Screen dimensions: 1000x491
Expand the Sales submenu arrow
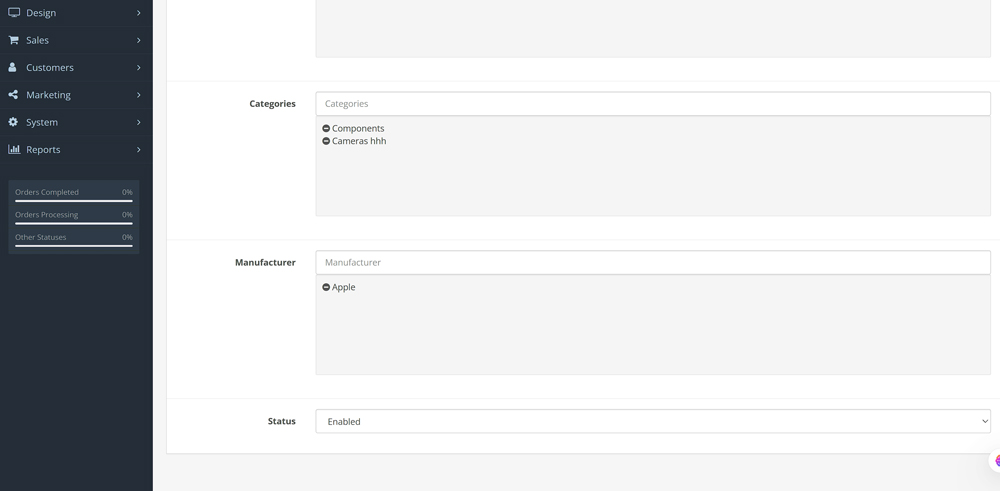click(138, 40)
